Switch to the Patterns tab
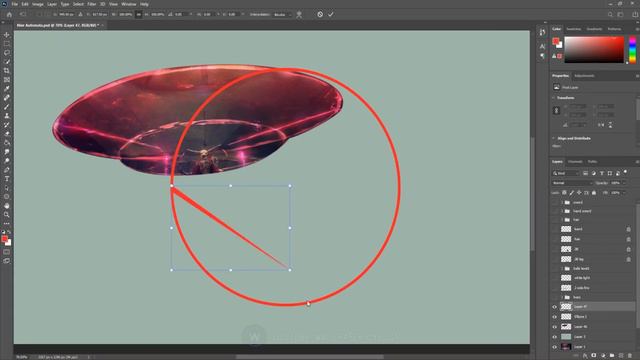Image resolution: width=640 pixels, height=360 pixels. [x=614, y=29]
